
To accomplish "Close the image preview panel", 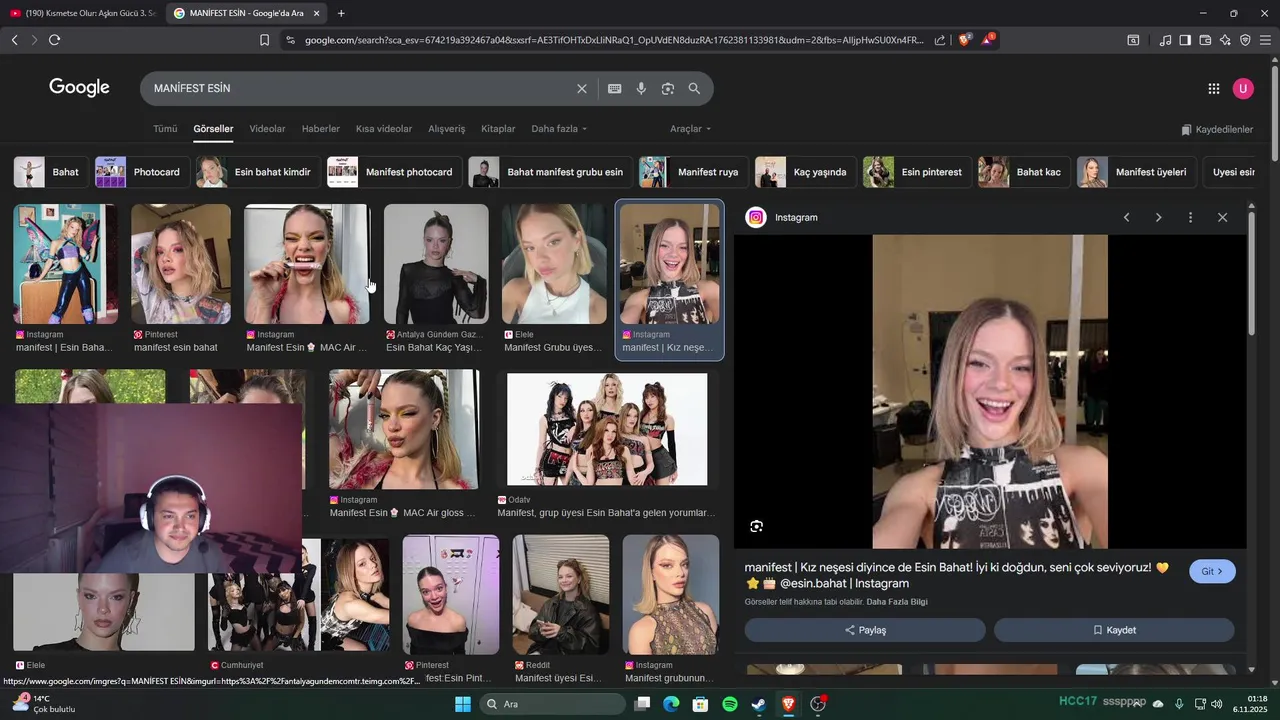I will click(x=1222, y=217).
